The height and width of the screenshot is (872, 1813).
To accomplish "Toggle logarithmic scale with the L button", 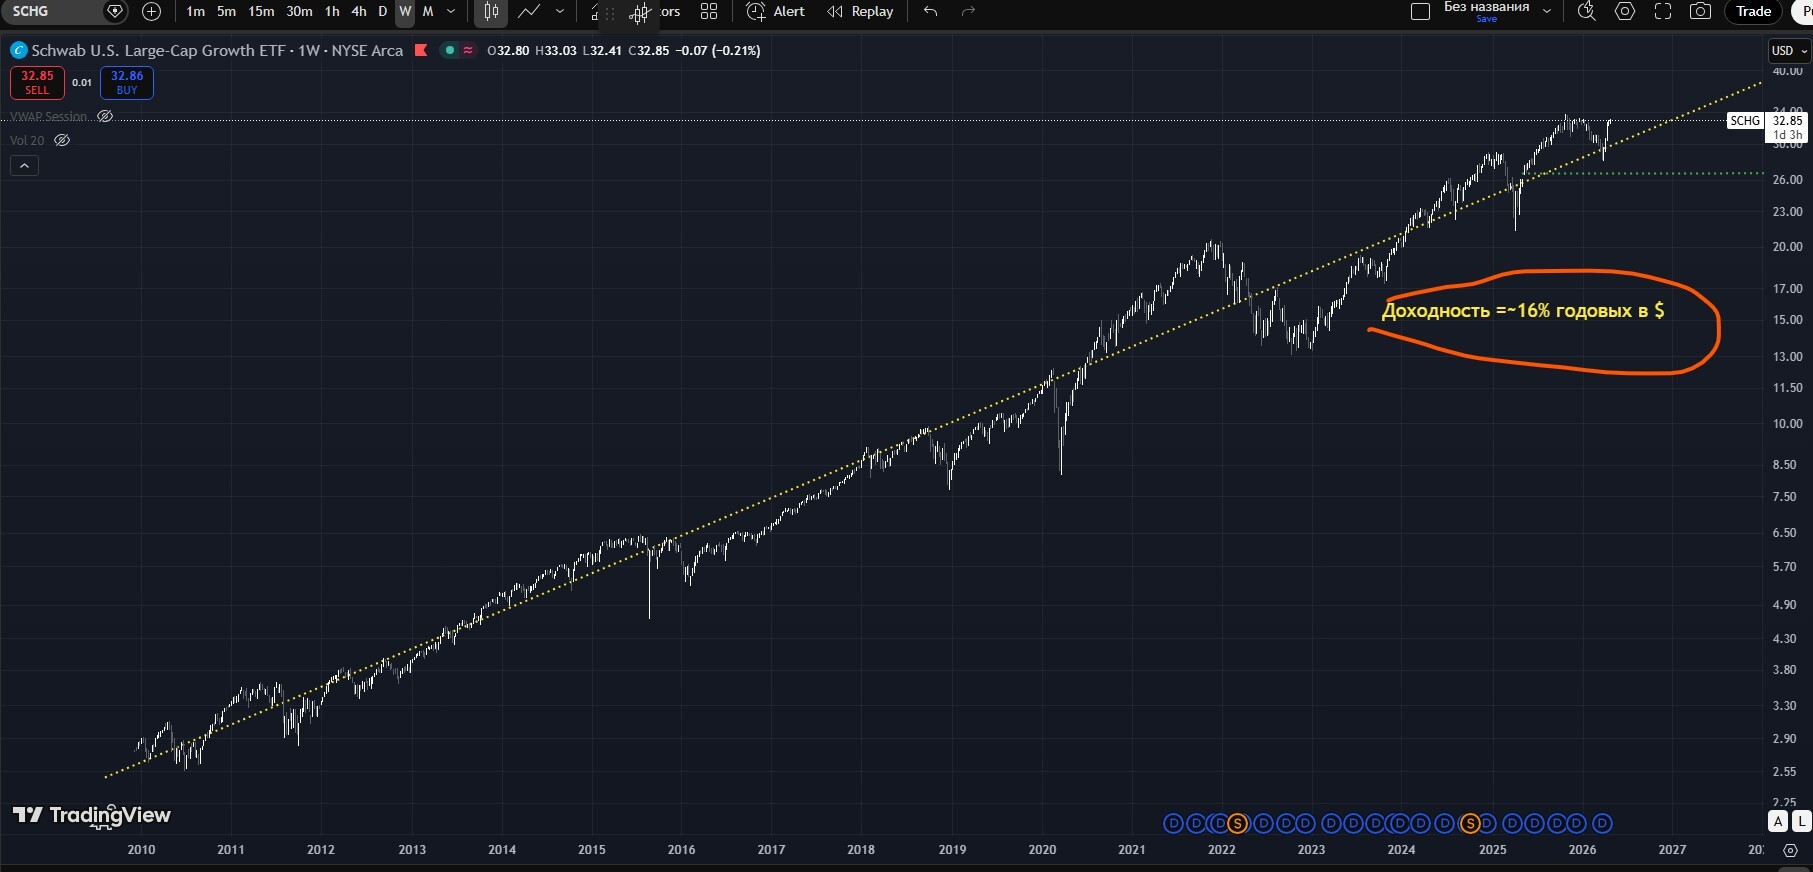I will pyautogui.click(x=1801, y=821).
